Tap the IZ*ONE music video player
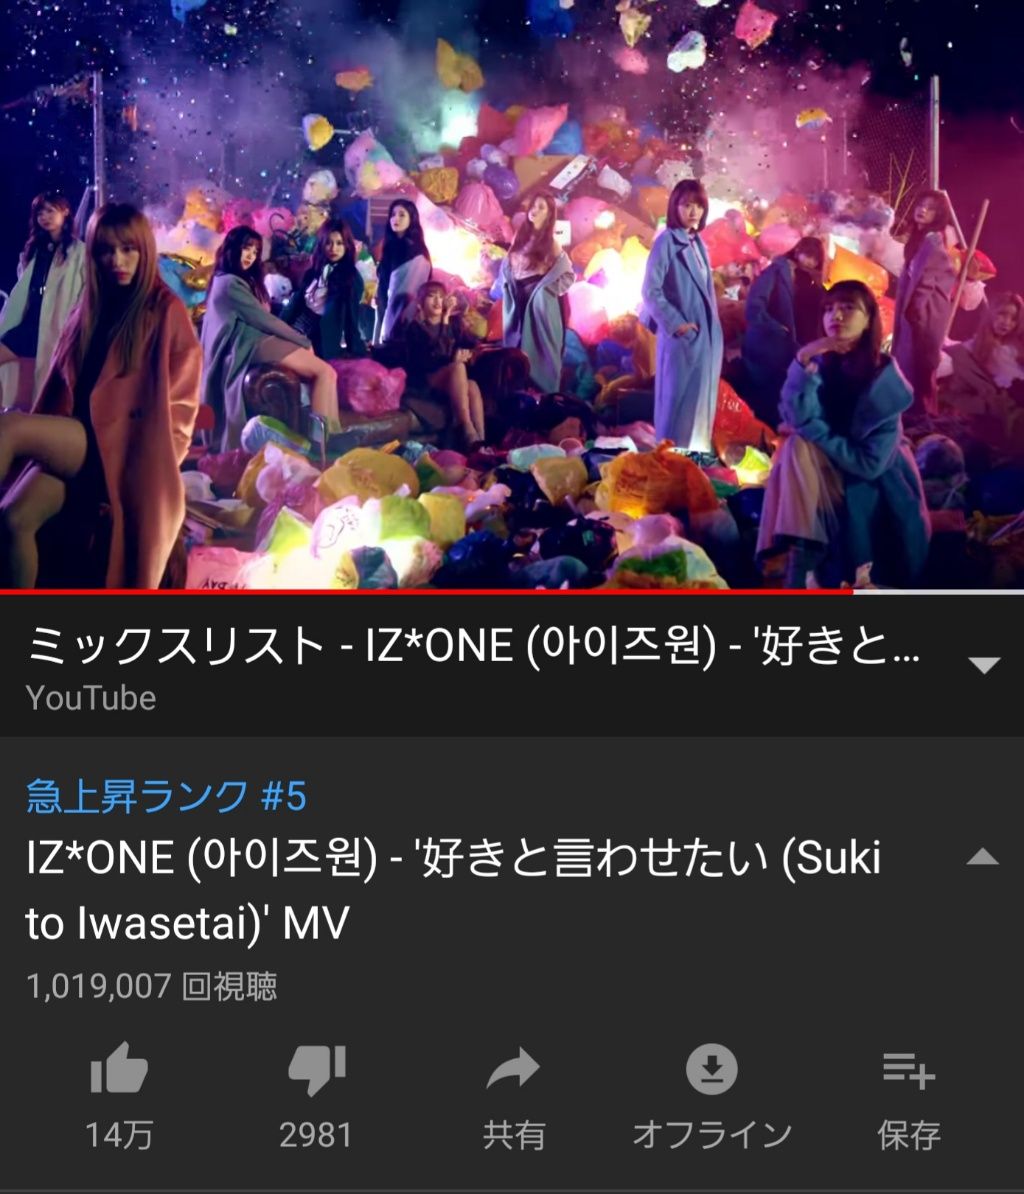The width and height of the screenshot is (1024, 1194). (512, 294)
